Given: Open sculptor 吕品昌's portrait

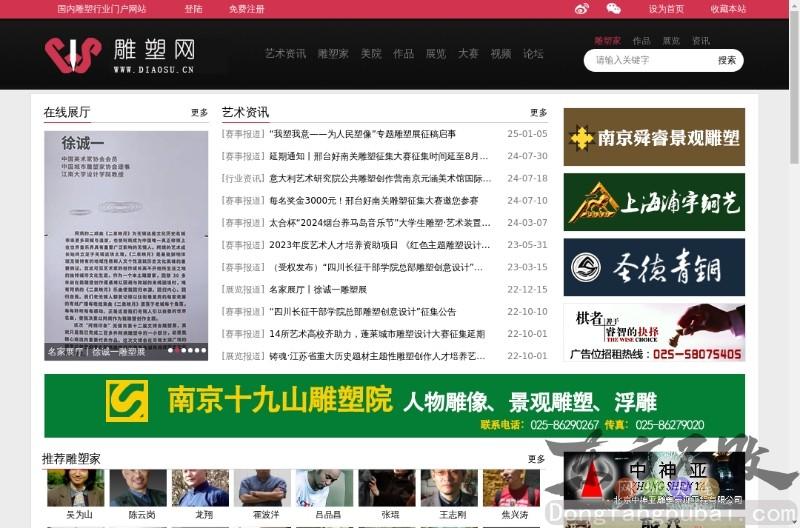Looking at the screenshot, I should click(324, 488).
